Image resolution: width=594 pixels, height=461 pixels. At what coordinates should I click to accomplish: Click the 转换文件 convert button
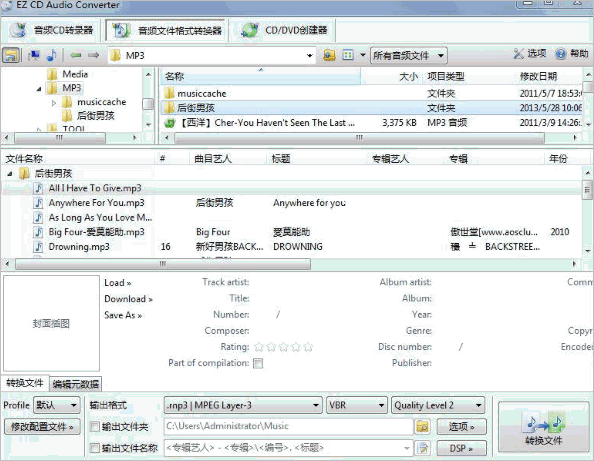point(543,427)
